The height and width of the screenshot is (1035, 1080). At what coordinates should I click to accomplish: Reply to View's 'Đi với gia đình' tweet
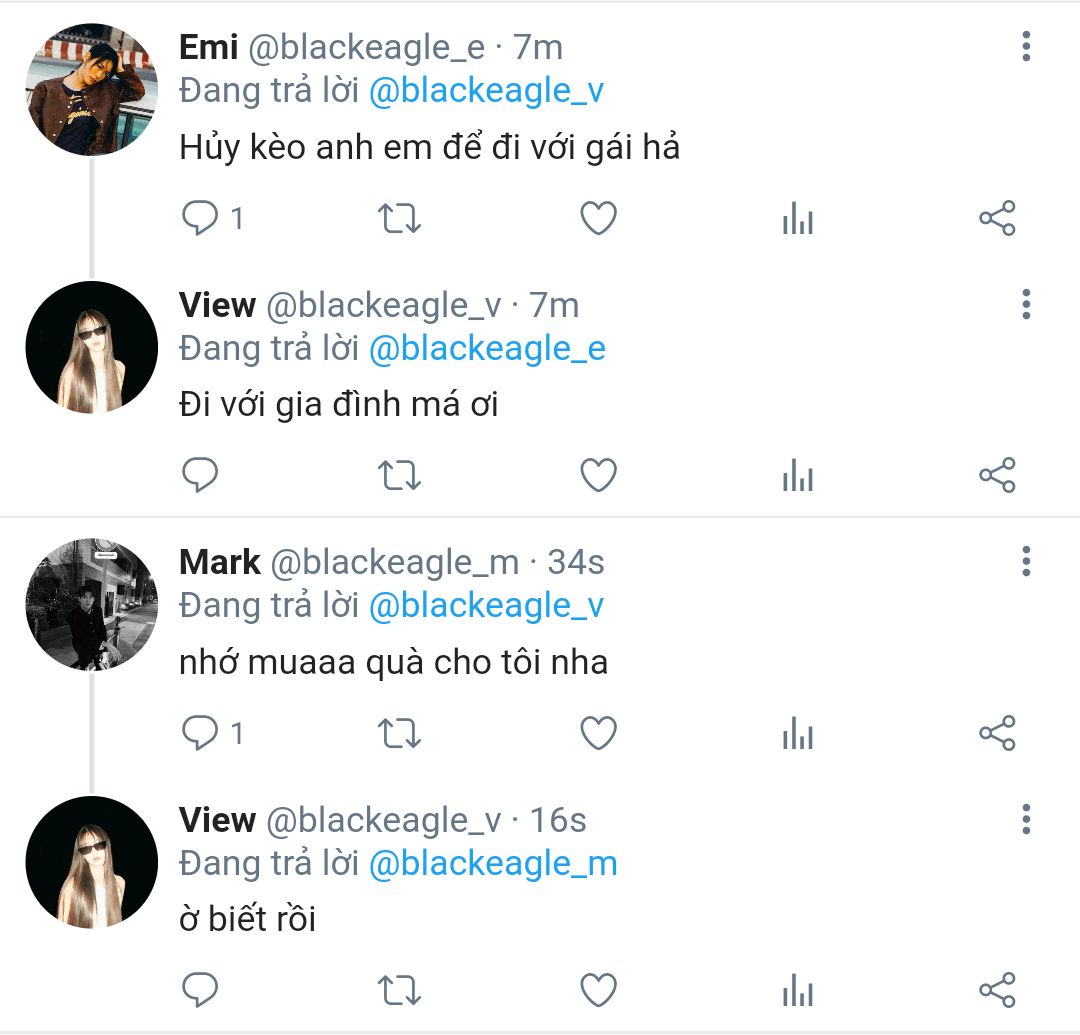201,476
